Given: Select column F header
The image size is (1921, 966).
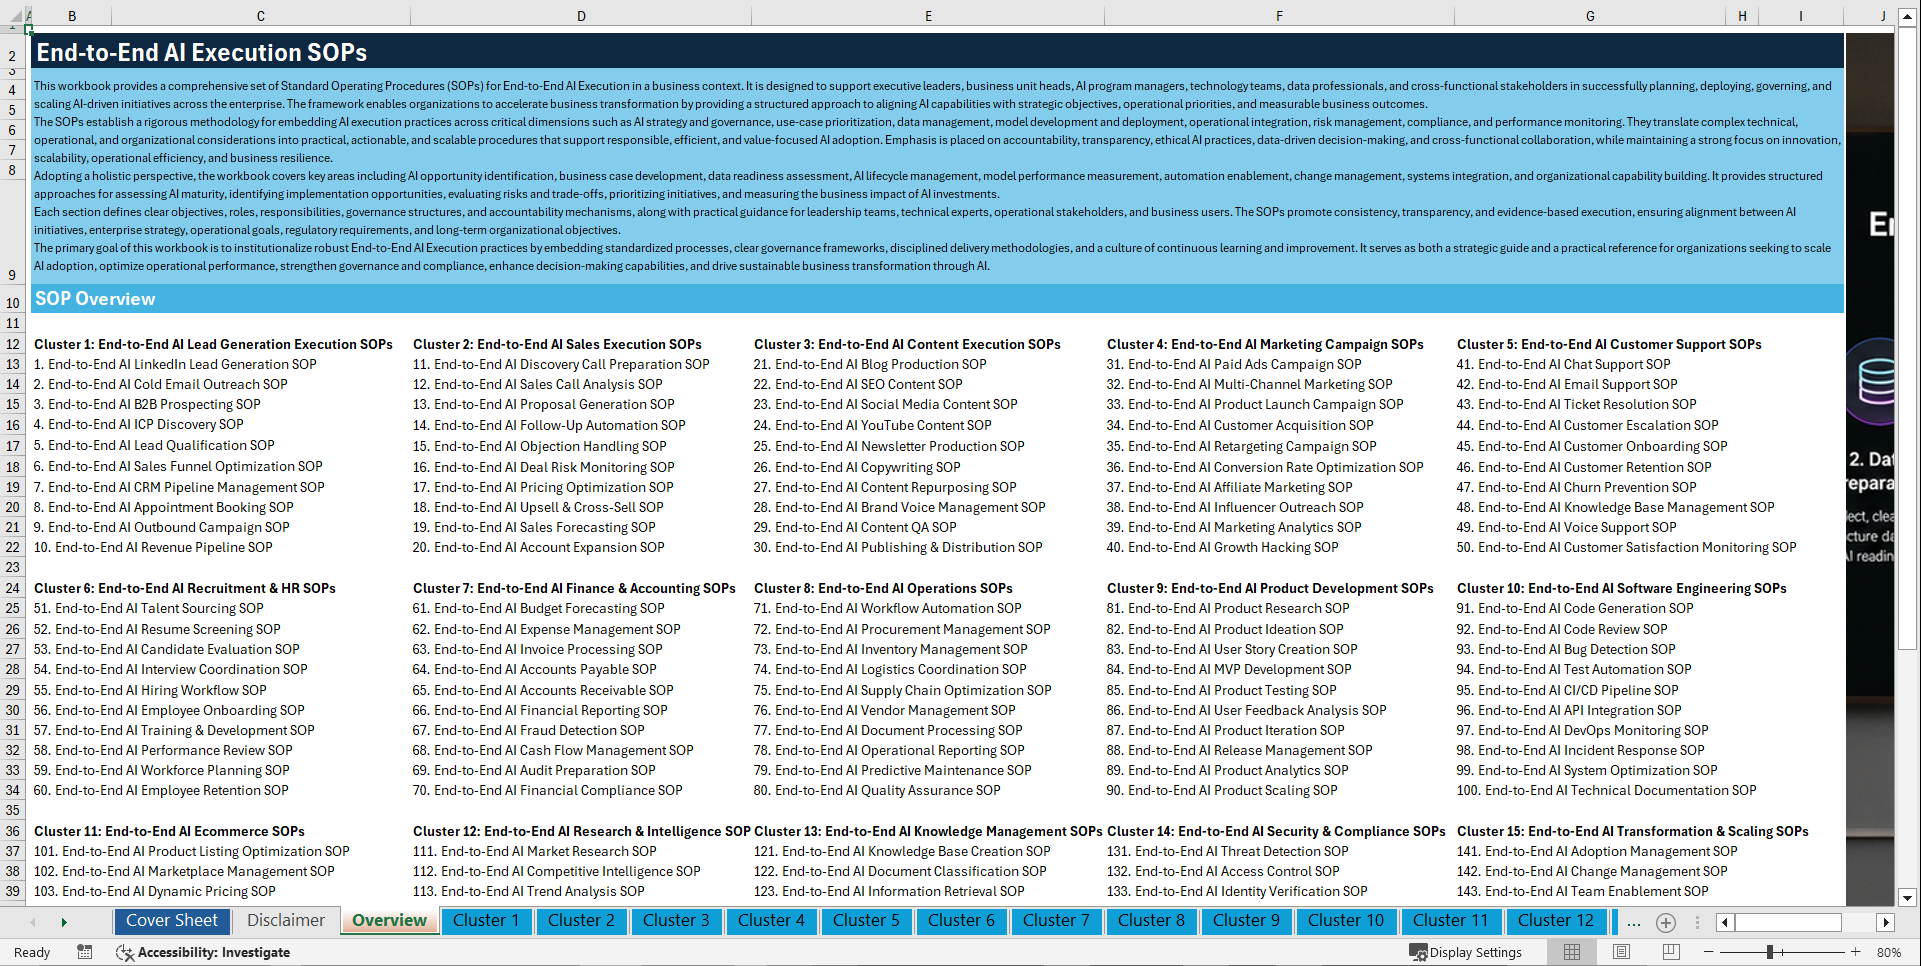Looking at the screenshot, I should pyautogui.click(x=1279, y=16).
